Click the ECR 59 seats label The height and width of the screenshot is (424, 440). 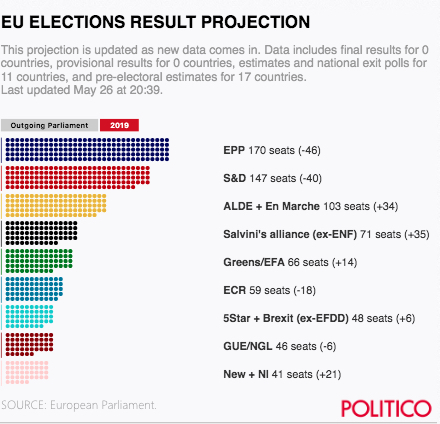pyautogui.click(x=269, y=290)
